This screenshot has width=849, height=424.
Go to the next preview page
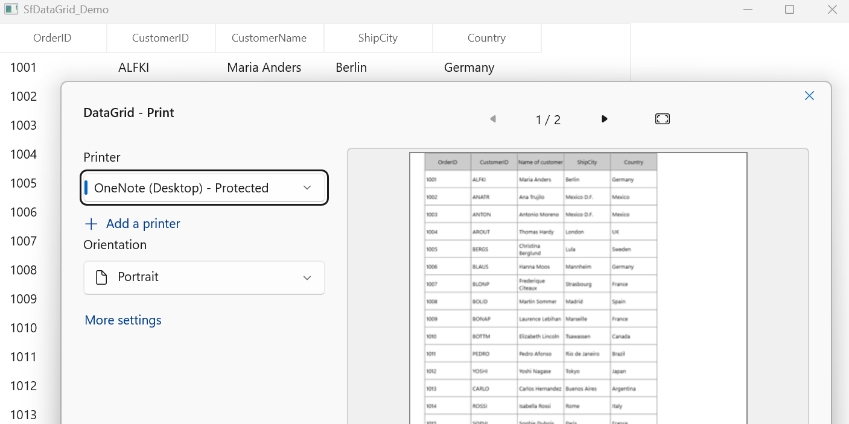pyautogui.click(x=604, y=119)
